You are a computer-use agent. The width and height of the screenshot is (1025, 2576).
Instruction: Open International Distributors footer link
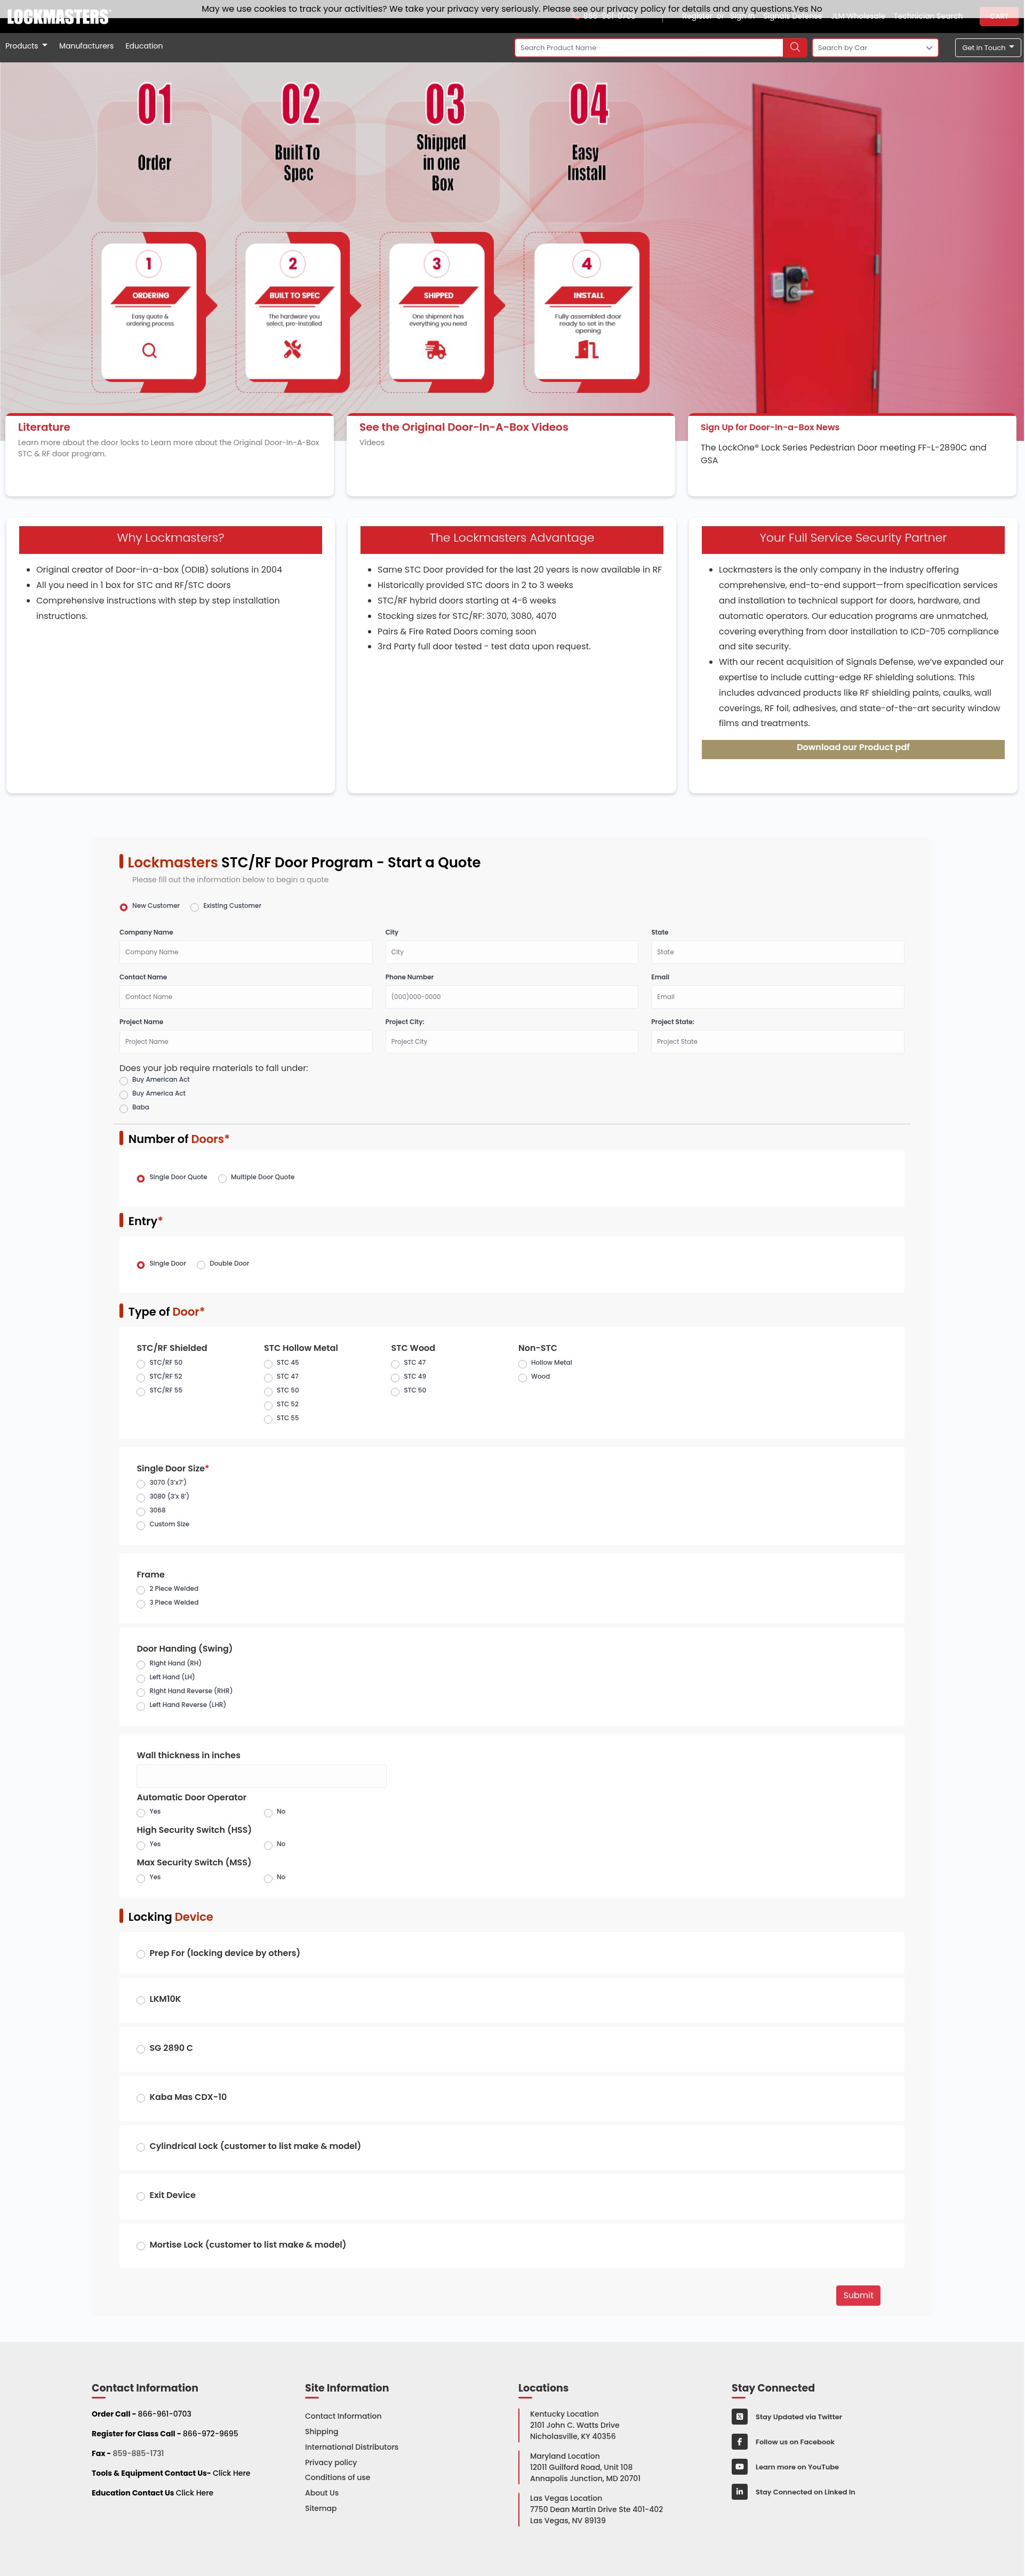[x=351, y=2447]
